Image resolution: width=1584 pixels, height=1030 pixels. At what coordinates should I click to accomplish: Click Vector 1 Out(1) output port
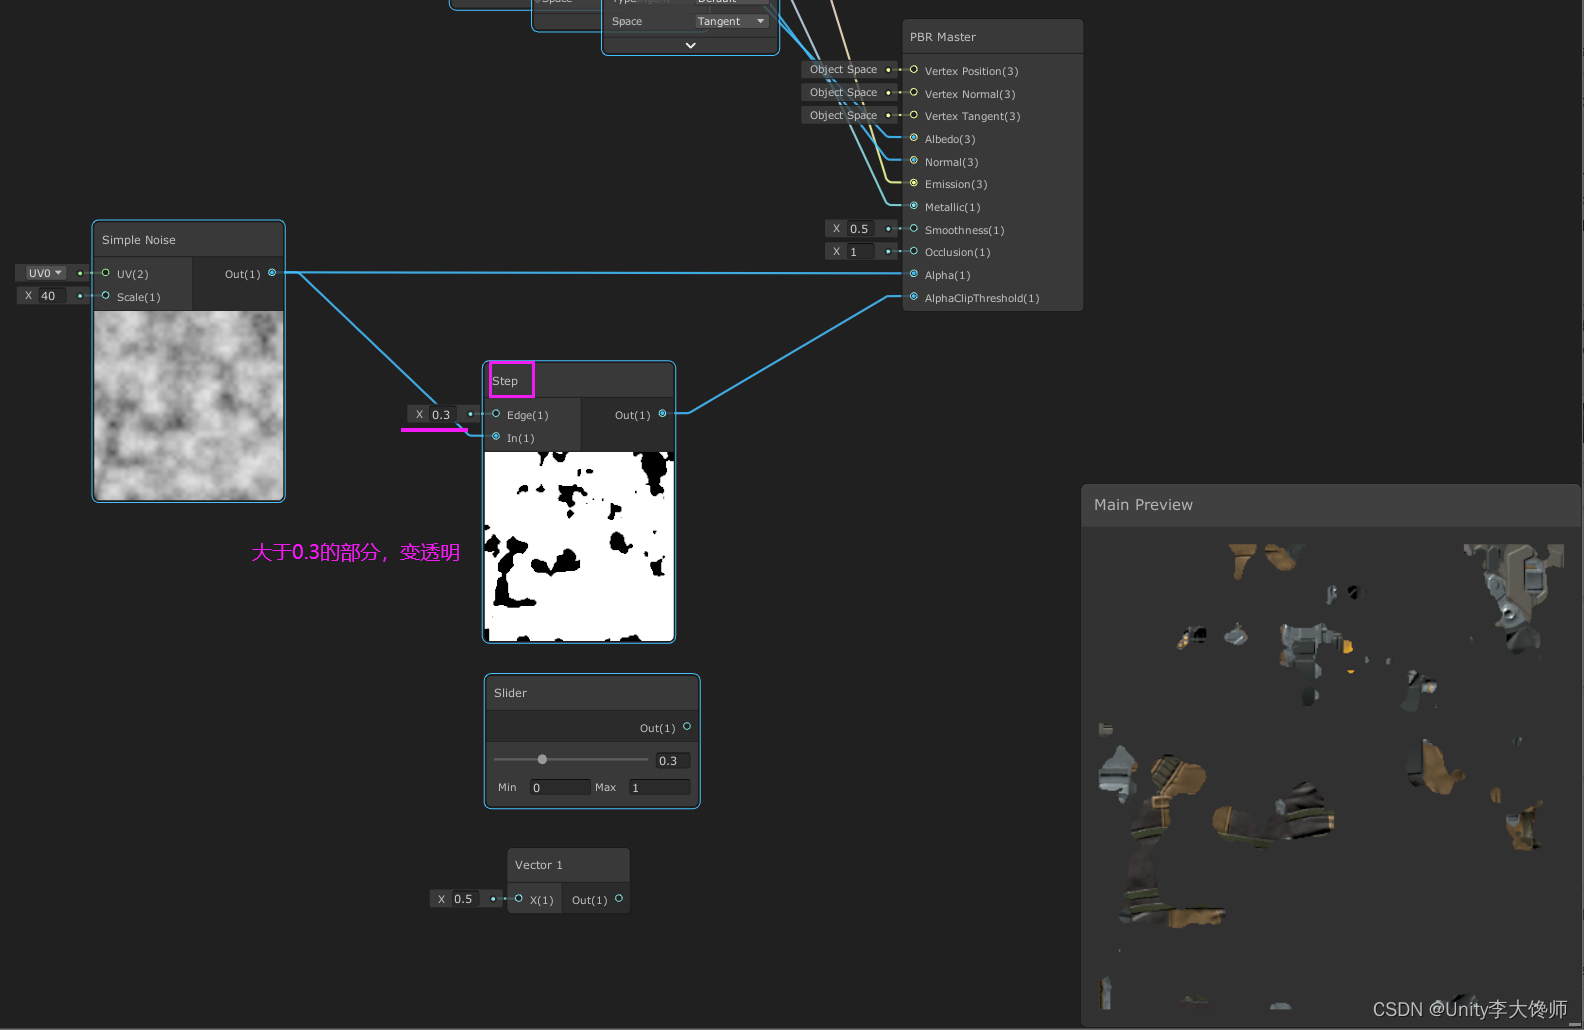[x=619, y=898]
